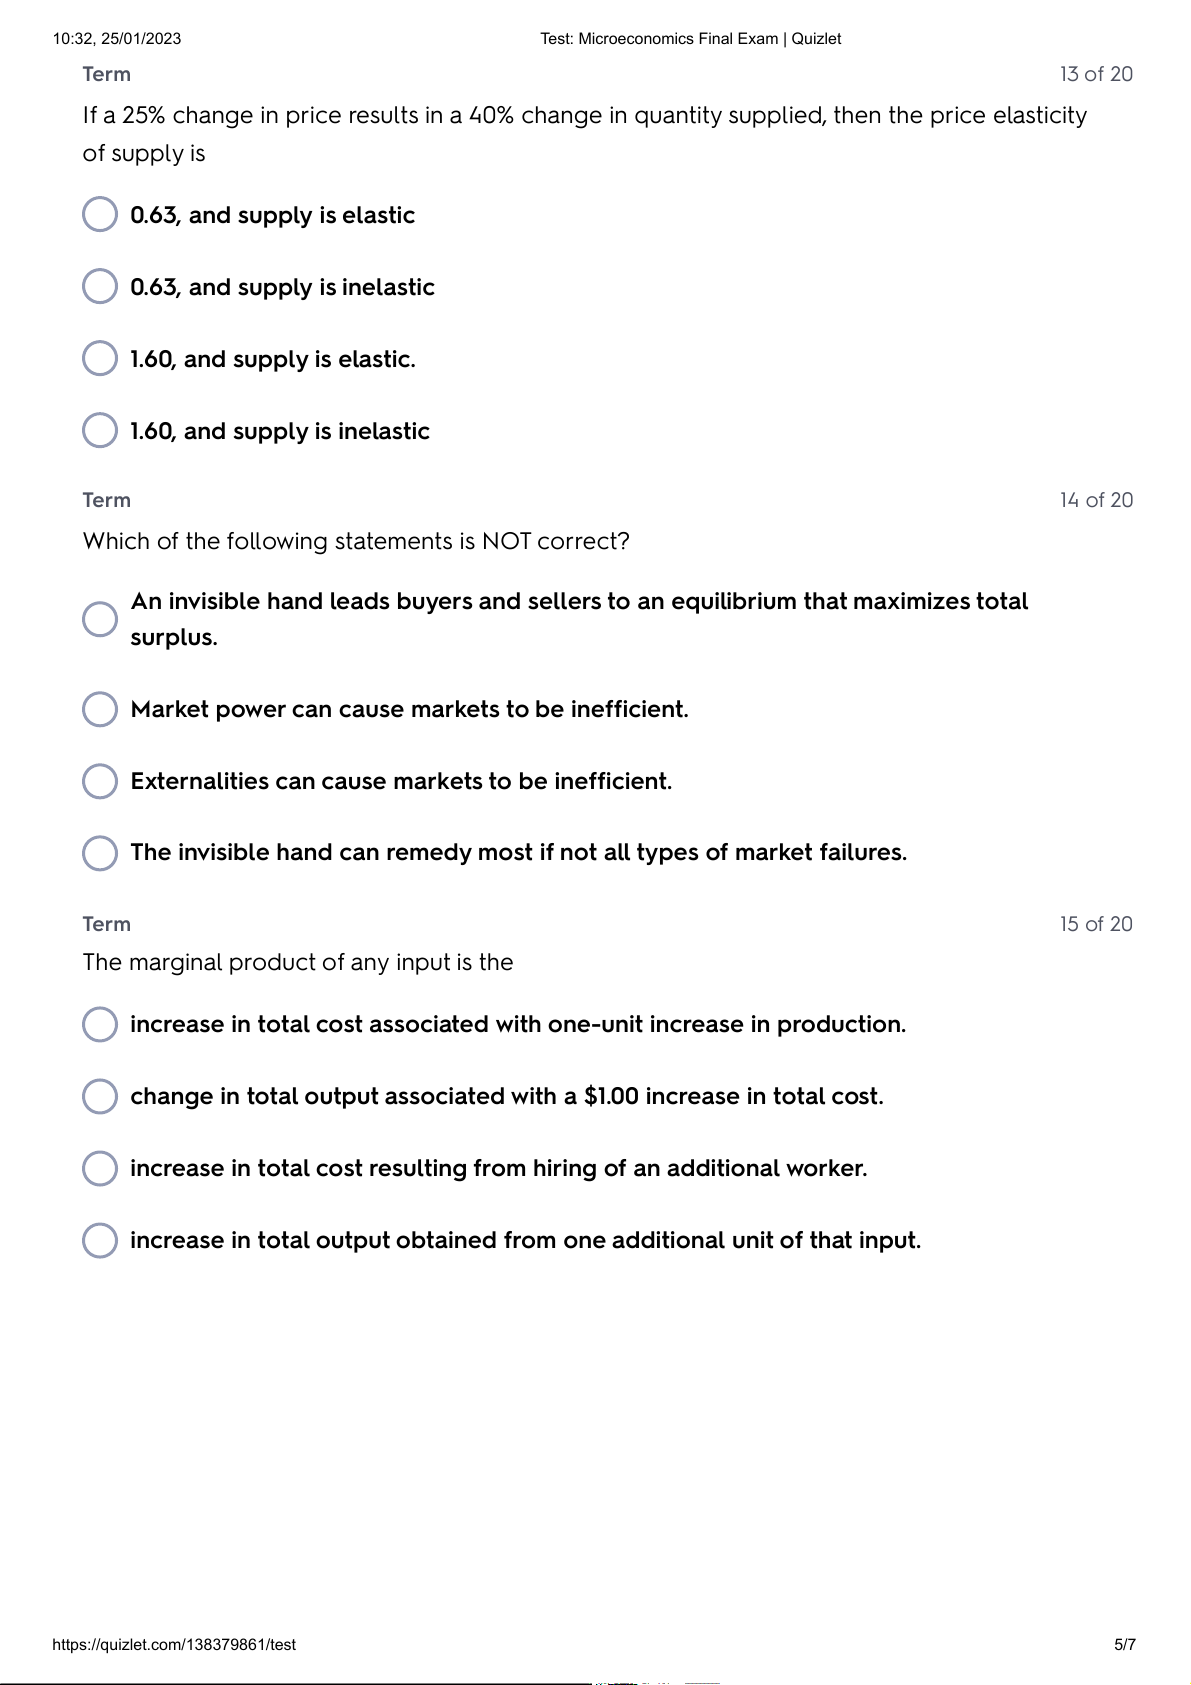
Task: Click the 'Test: Microeconomics Final Exam | Quizlet' title
Action: pyautogui.click(x=690, y=39)
